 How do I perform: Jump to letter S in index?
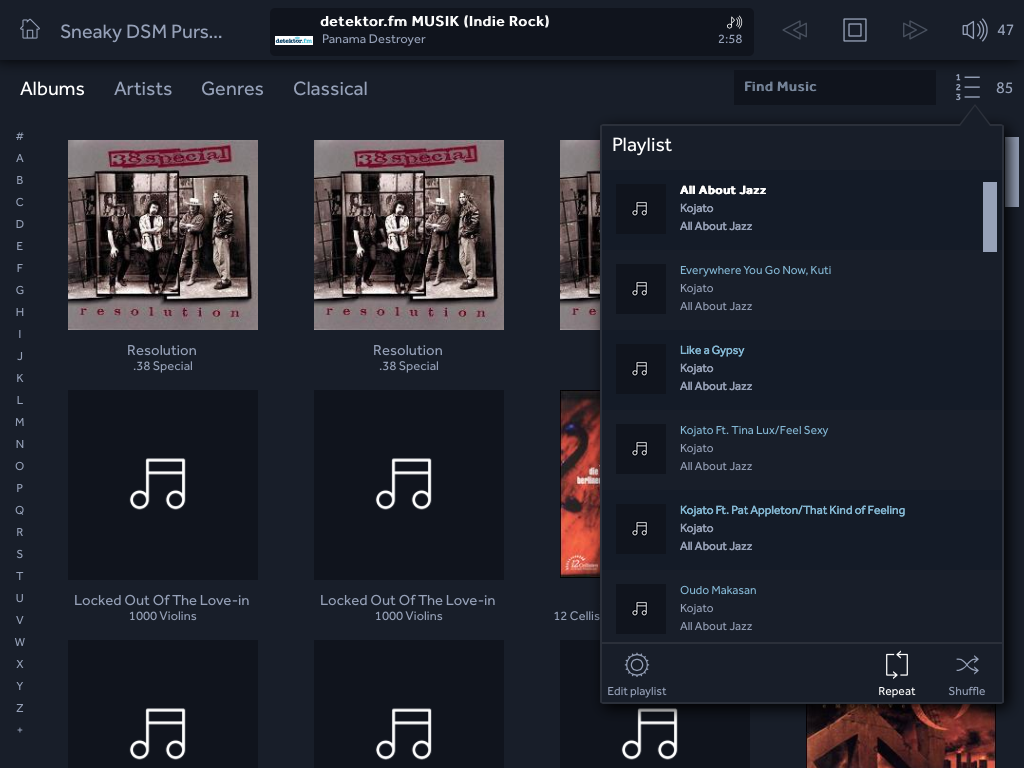(x=20, y=554)
